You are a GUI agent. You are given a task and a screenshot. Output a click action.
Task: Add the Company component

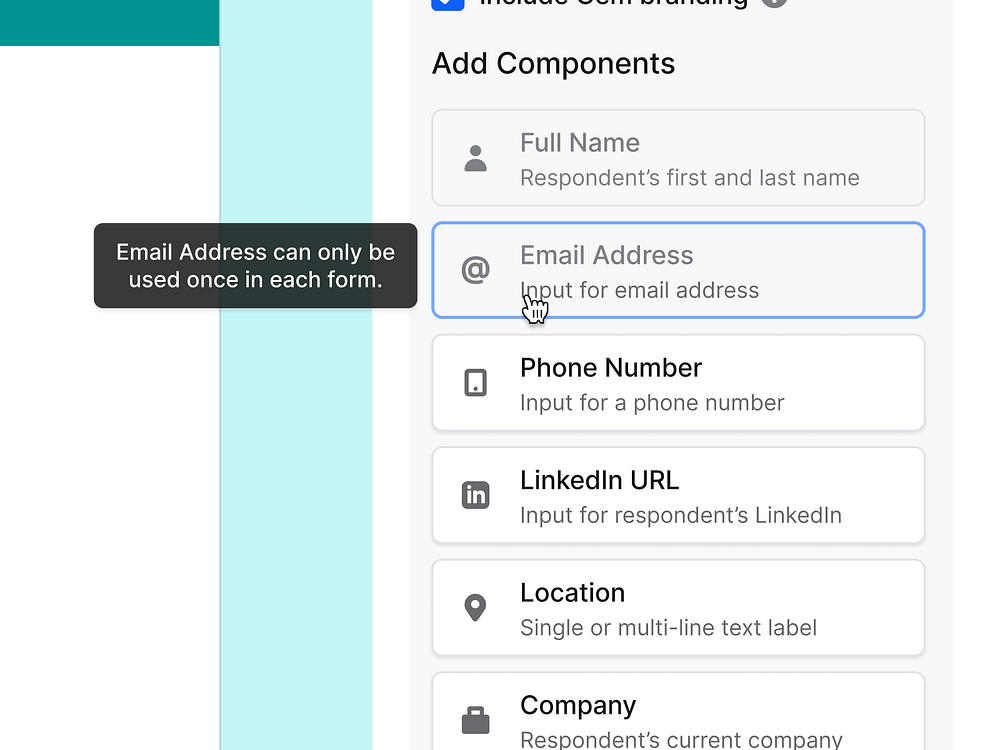[x=678, y=710]
